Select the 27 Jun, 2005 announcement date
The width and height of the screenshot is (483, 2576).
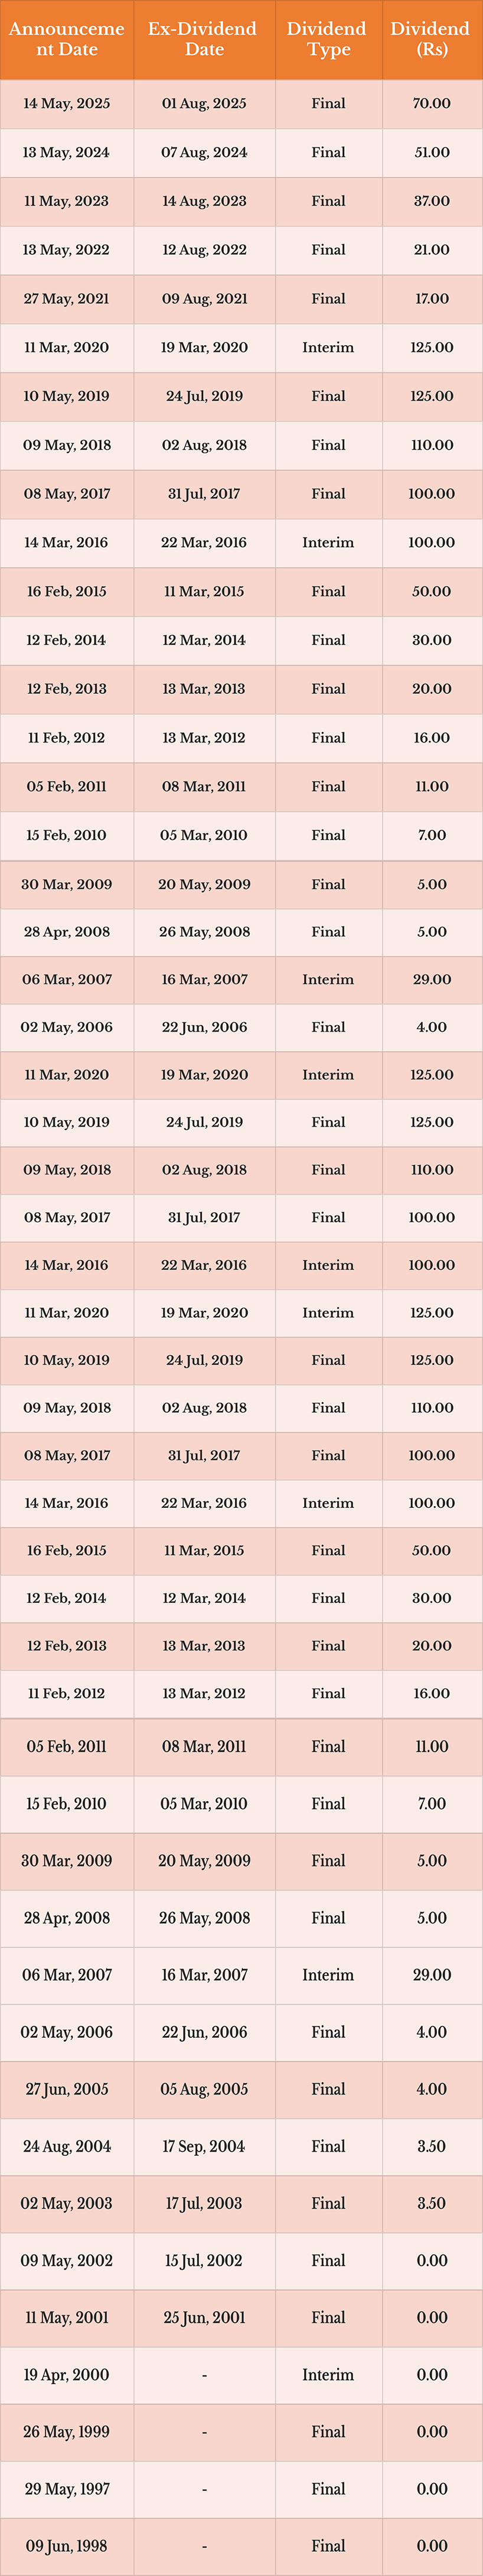pyautogui.click(x=67, y=2089)
